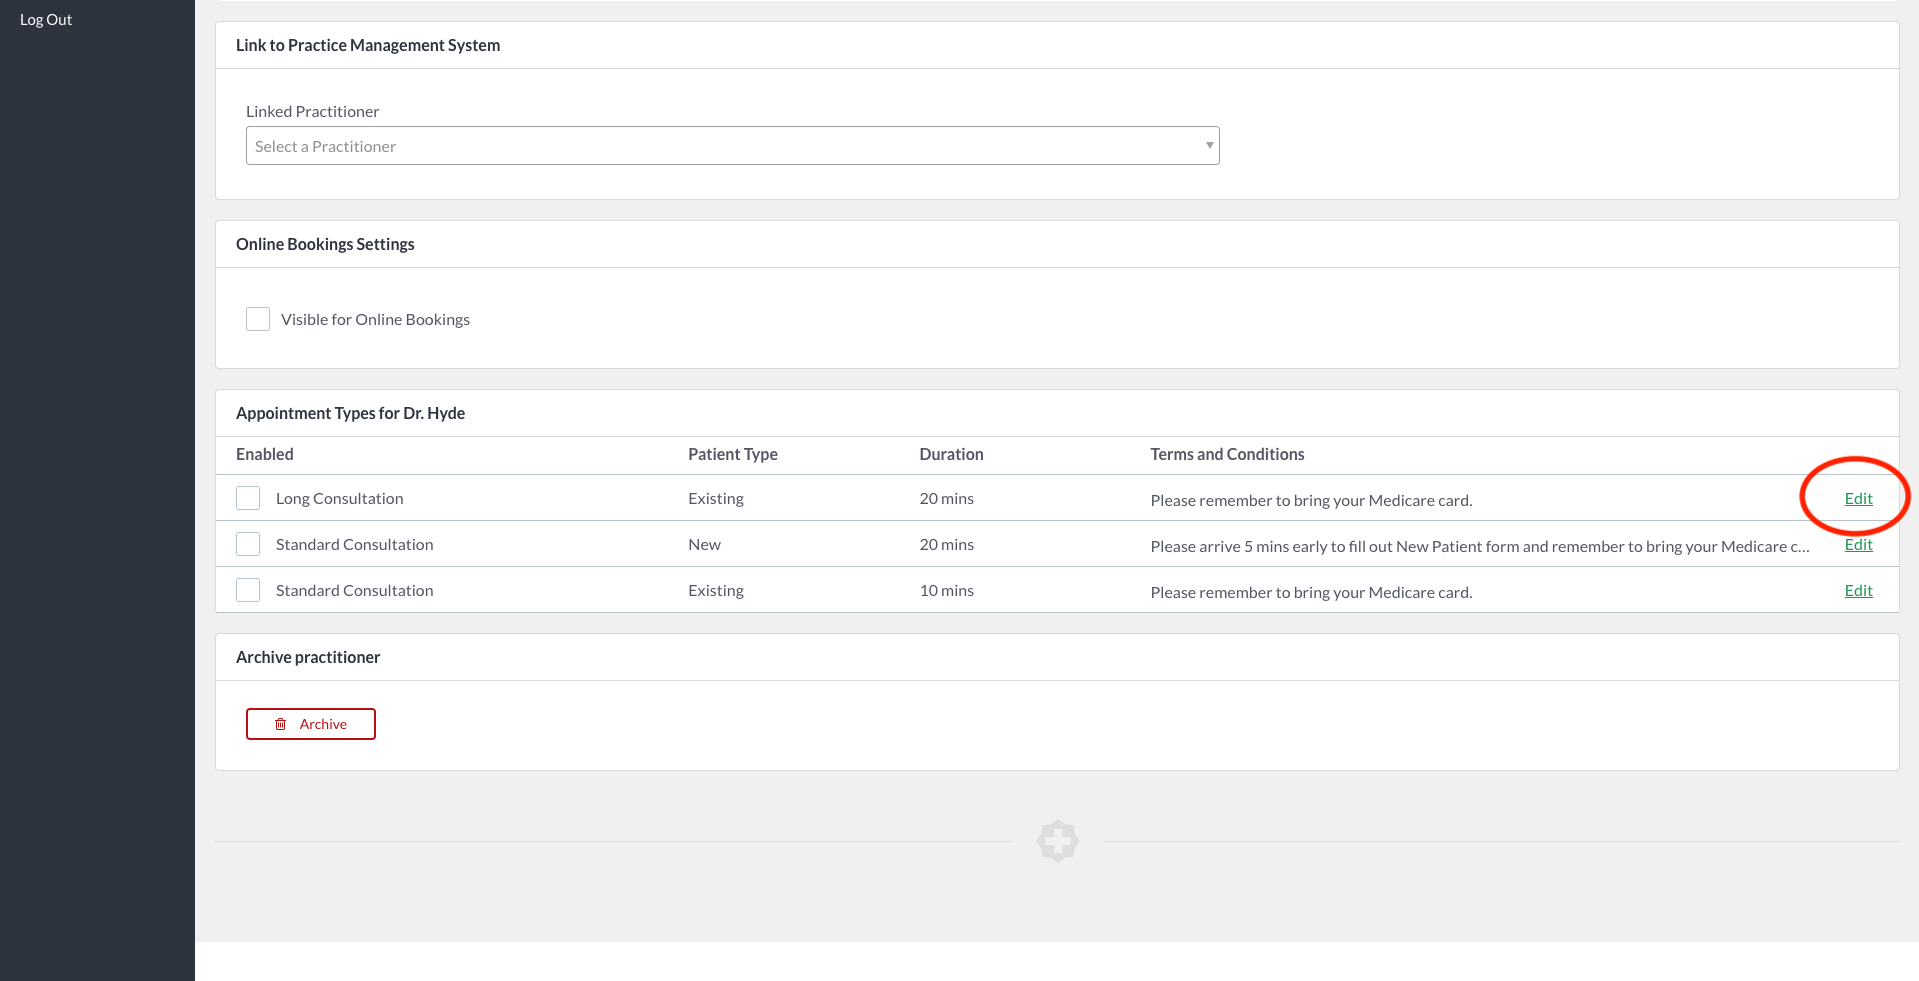The height and width of the screenshot is (981, 1919).
Task: Click Medicare card terms in 10 mins row
Action: (1311, 592)
